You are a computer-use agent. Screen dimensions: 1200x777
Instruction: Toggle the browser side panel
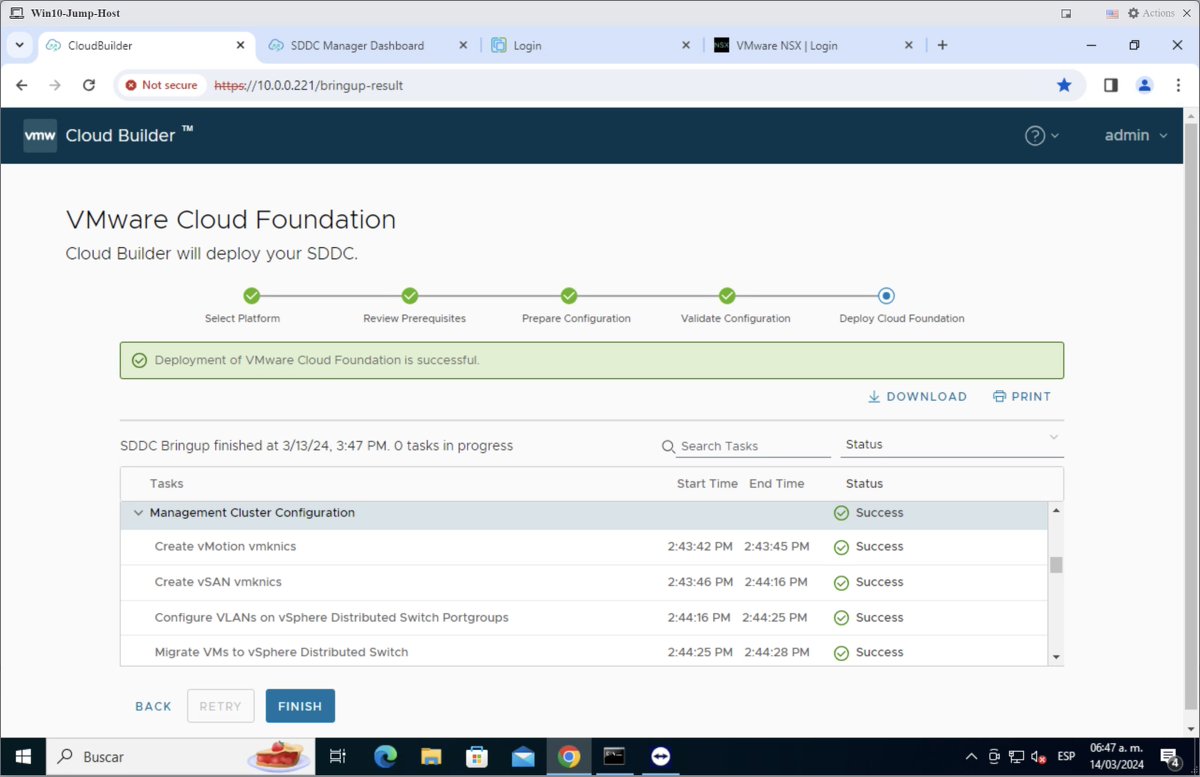[x=1110, y=85]
